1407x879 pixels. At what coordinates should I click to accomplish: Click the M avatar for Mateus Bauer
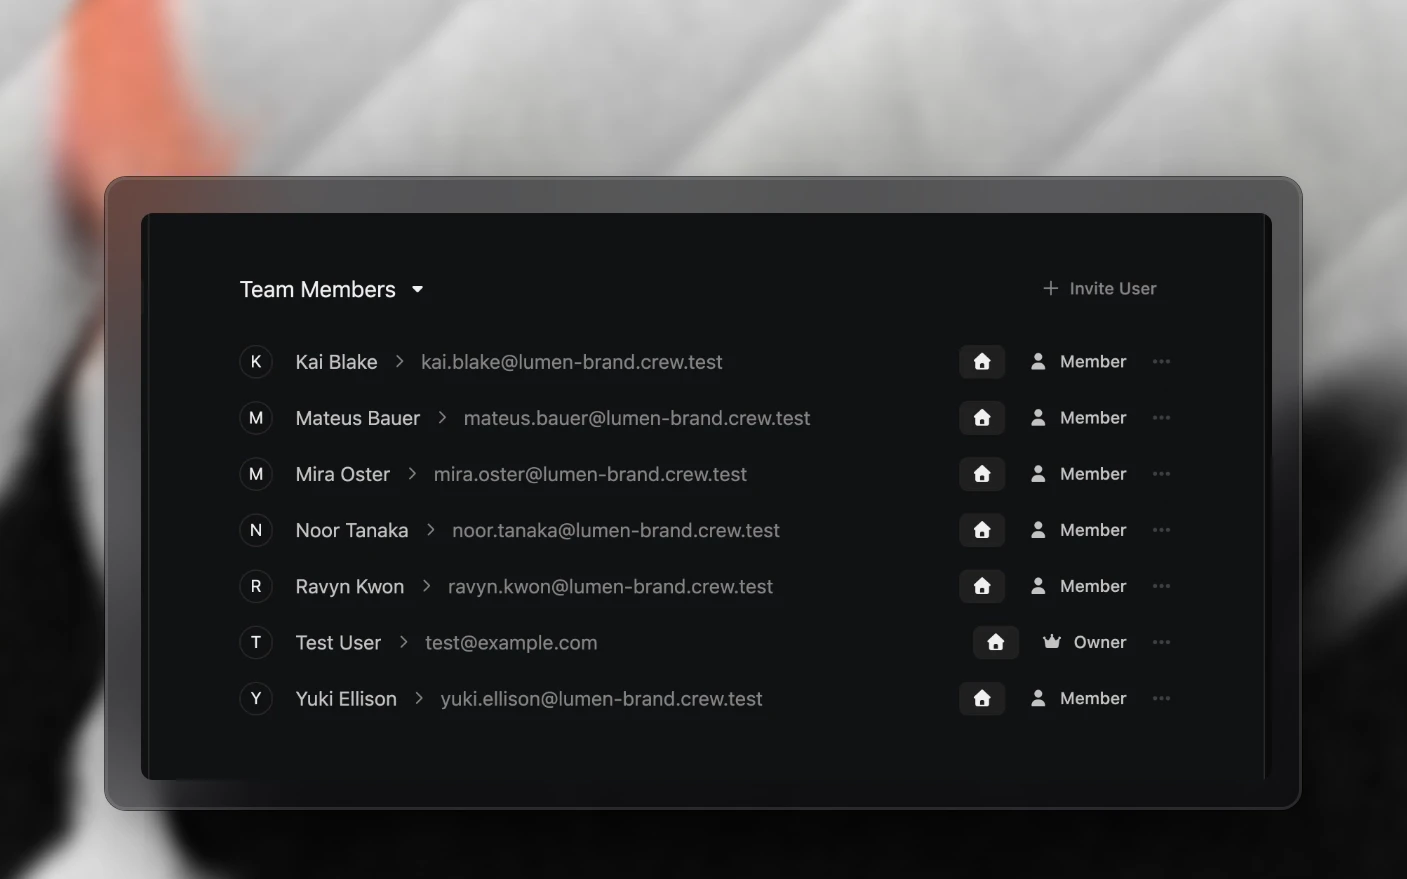[256, 418]
